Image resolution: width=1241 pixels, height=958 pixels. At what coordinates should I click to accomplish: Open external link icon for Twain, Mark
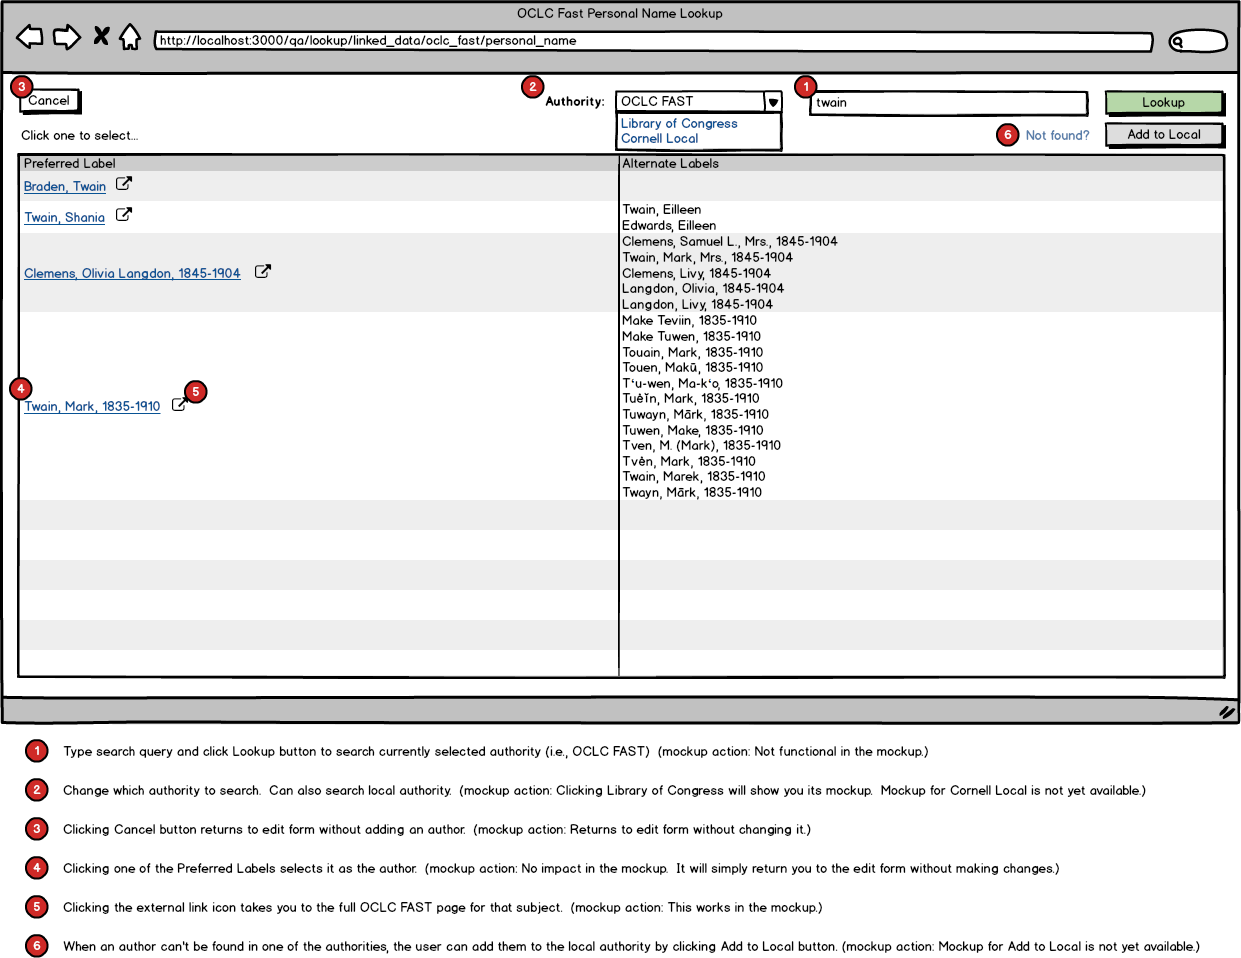point(179,405)
